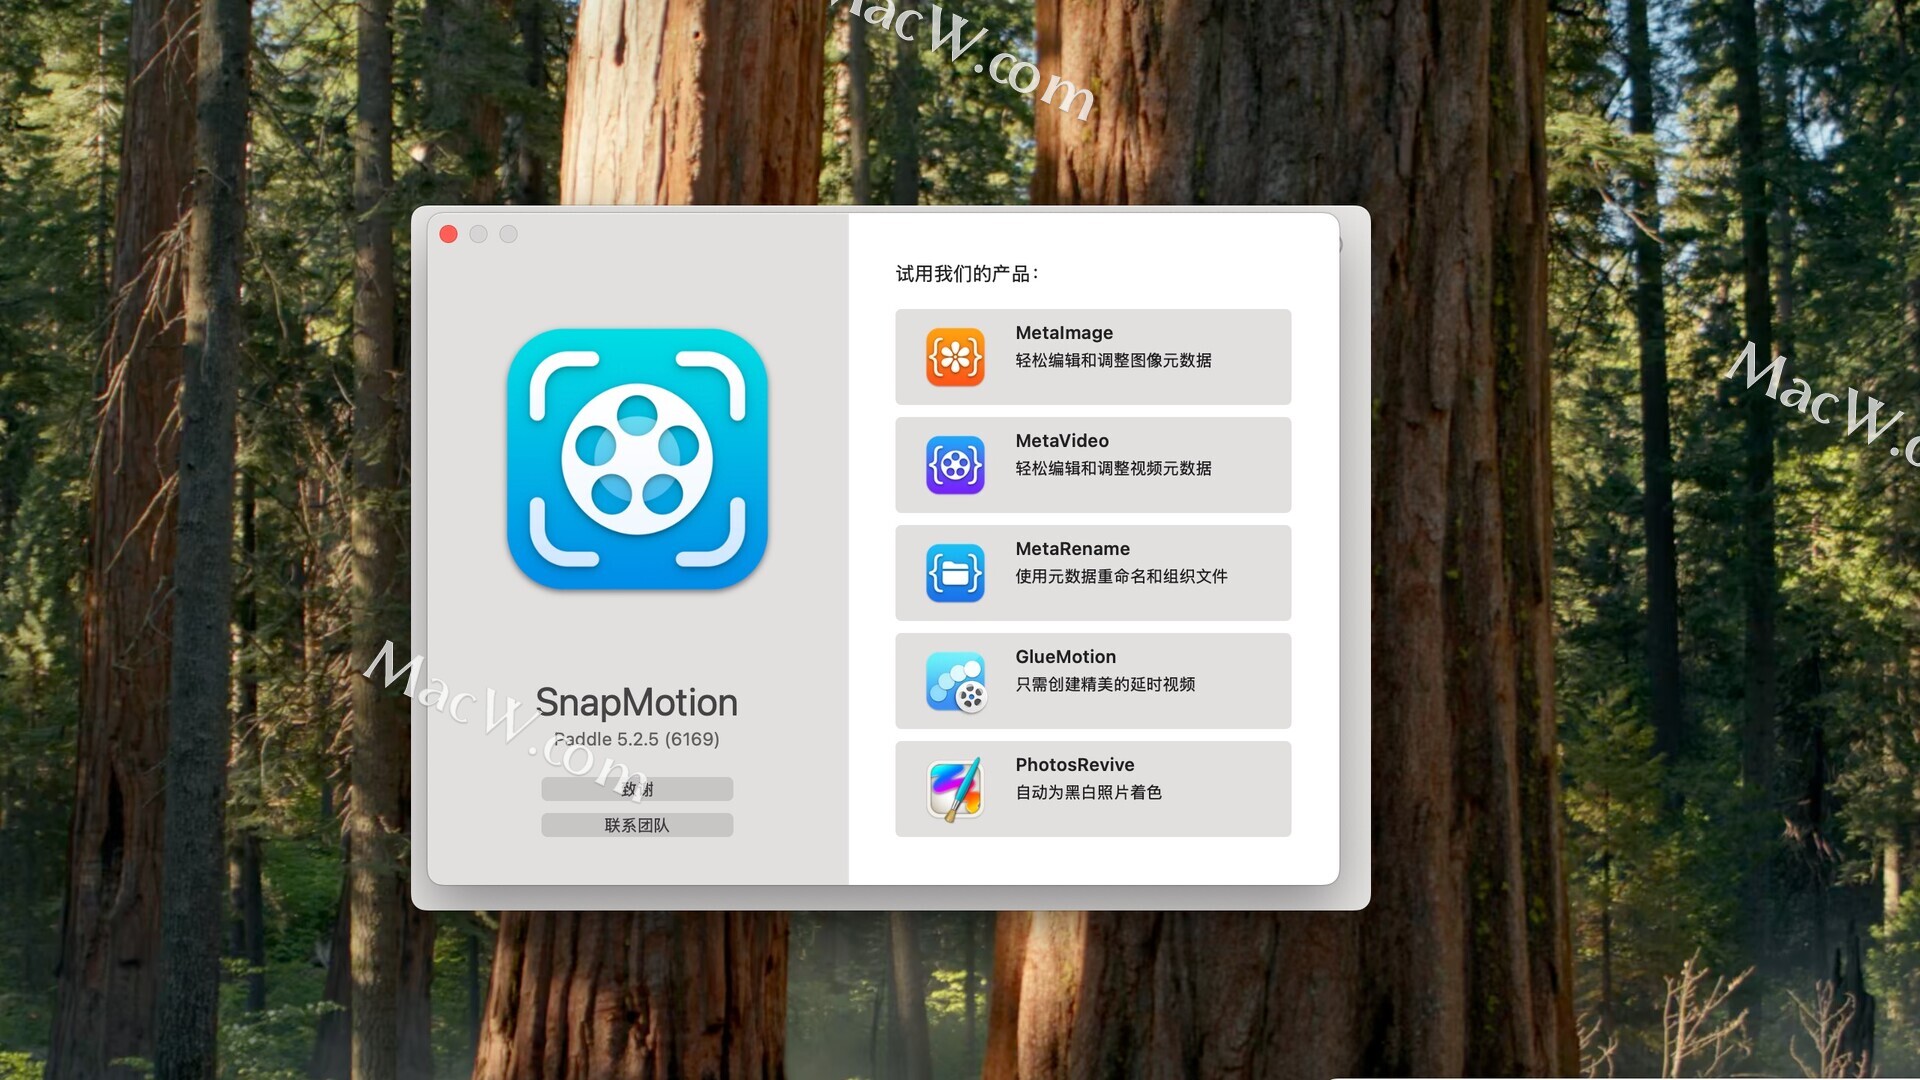This screenshot has height=1080, width=1920.
Task: Open the MetaVideo product title
Action: 1062,441
